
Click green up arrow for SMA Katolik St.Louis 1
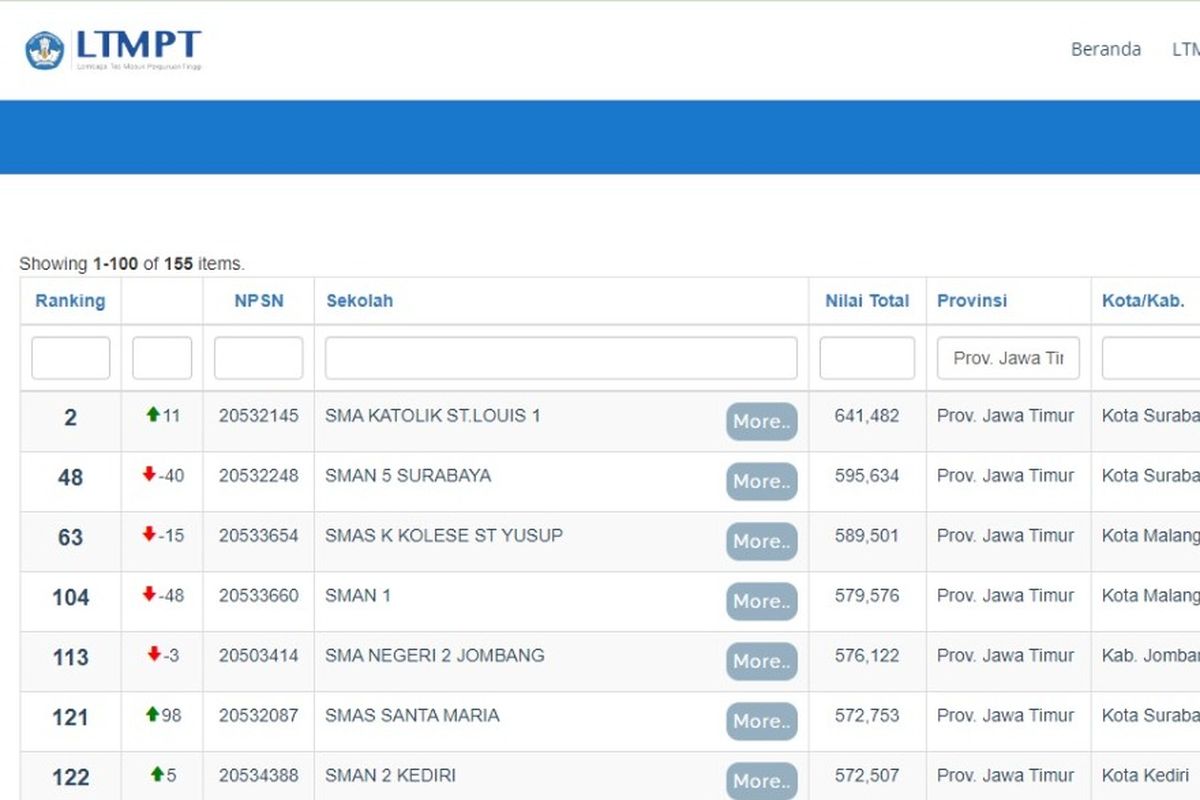(x=153, y=414)
